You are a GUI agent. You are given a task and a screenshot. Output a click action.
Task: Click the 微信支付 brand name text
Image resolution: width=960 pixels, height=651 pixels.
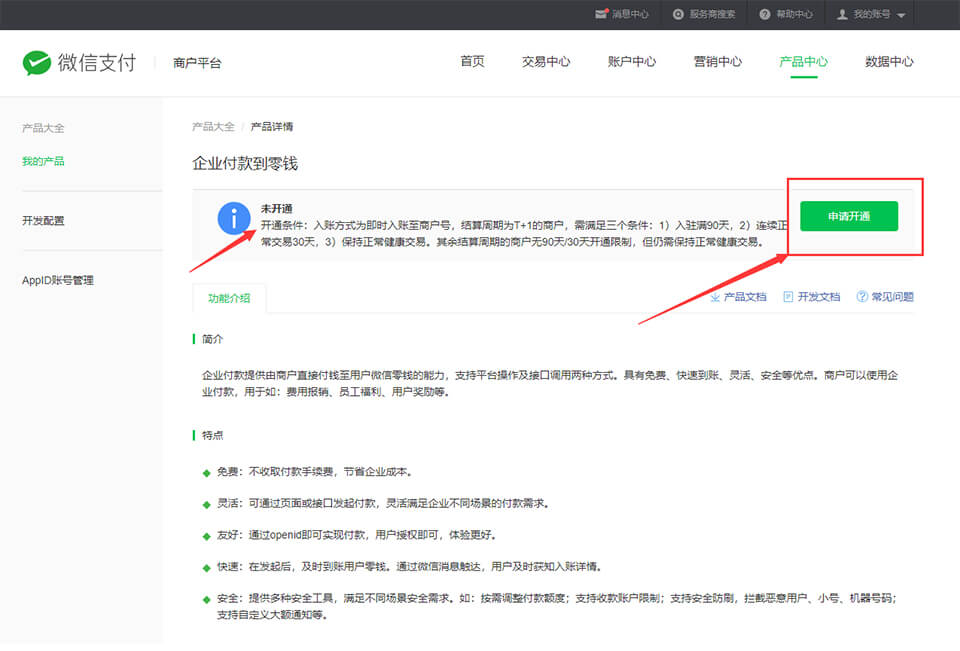pos(97,62)
